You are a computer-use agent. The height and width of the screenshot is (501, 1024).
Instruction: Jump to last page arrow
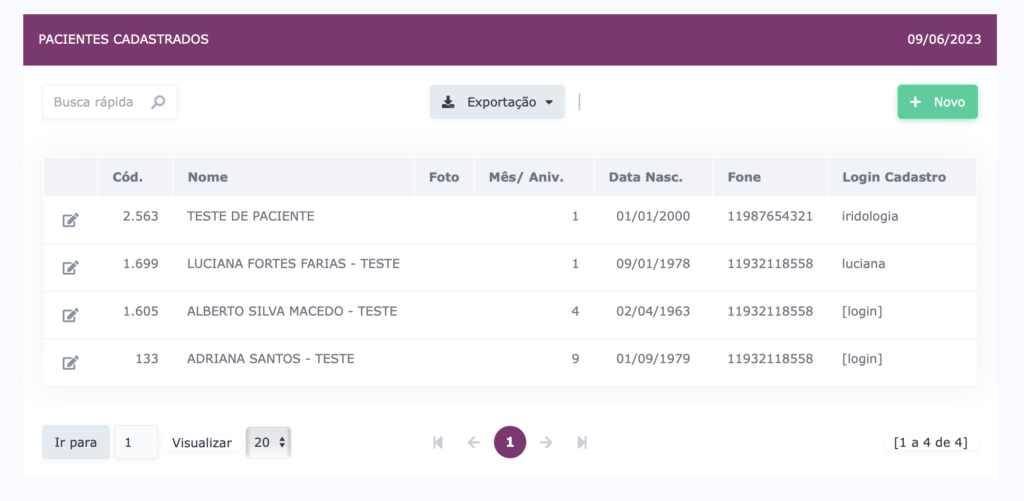point(582,442)
